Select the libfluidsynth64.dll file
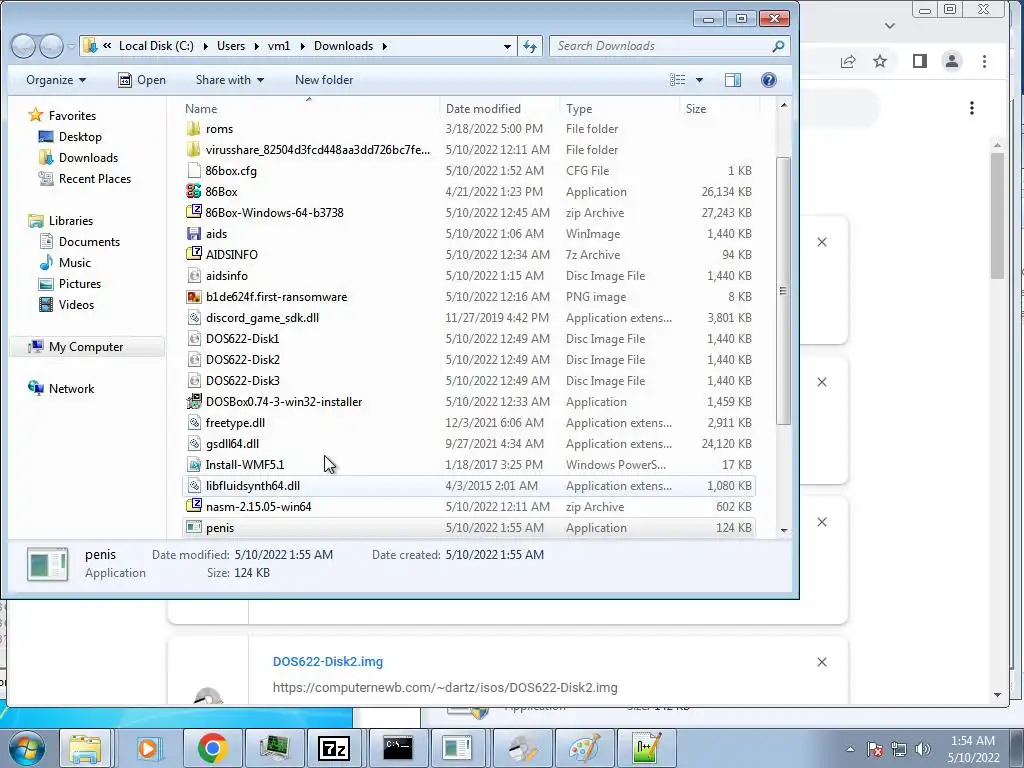 tap(469, 485)
